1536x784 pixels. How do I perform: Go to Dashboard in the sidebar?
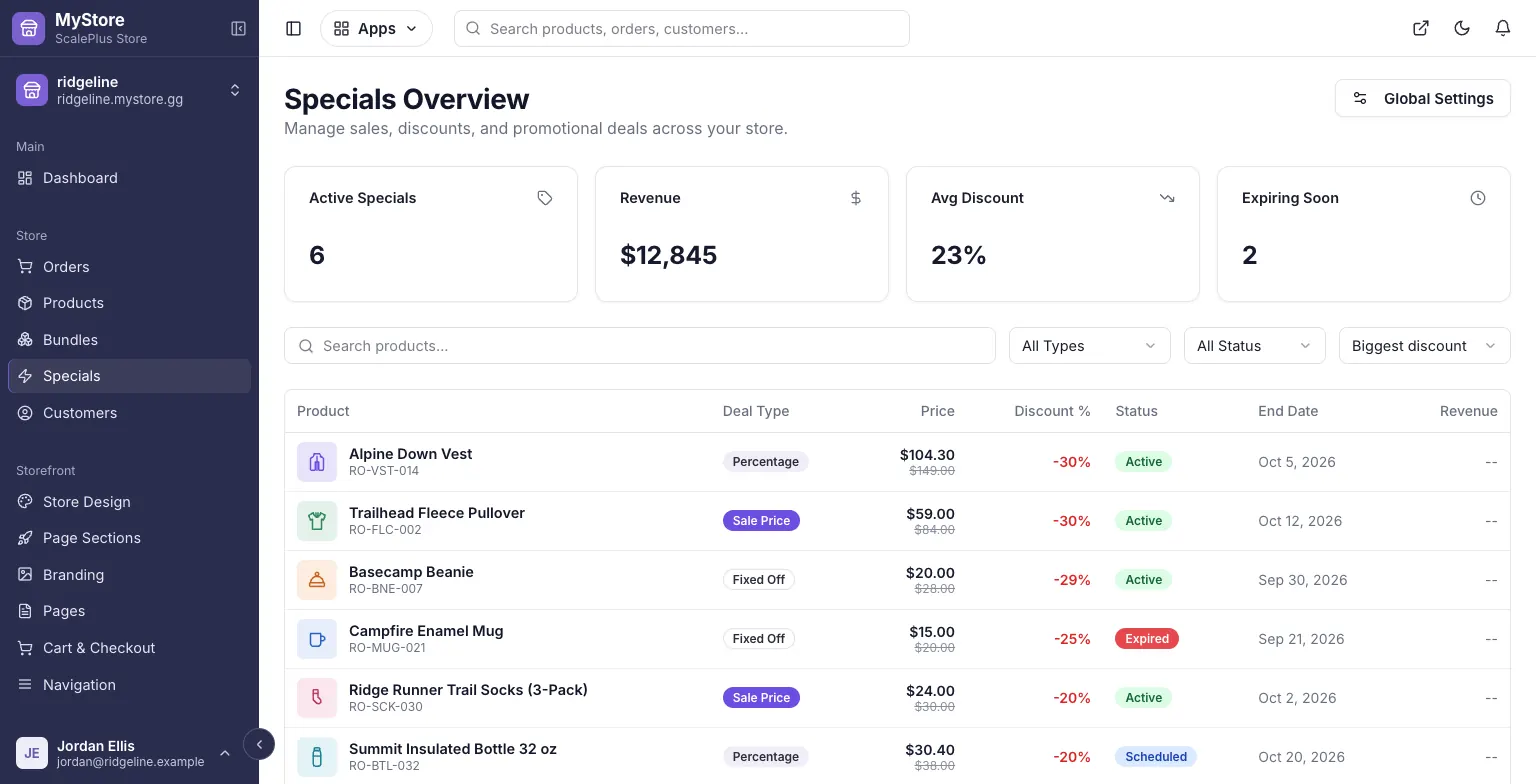(x=129, y=178)
